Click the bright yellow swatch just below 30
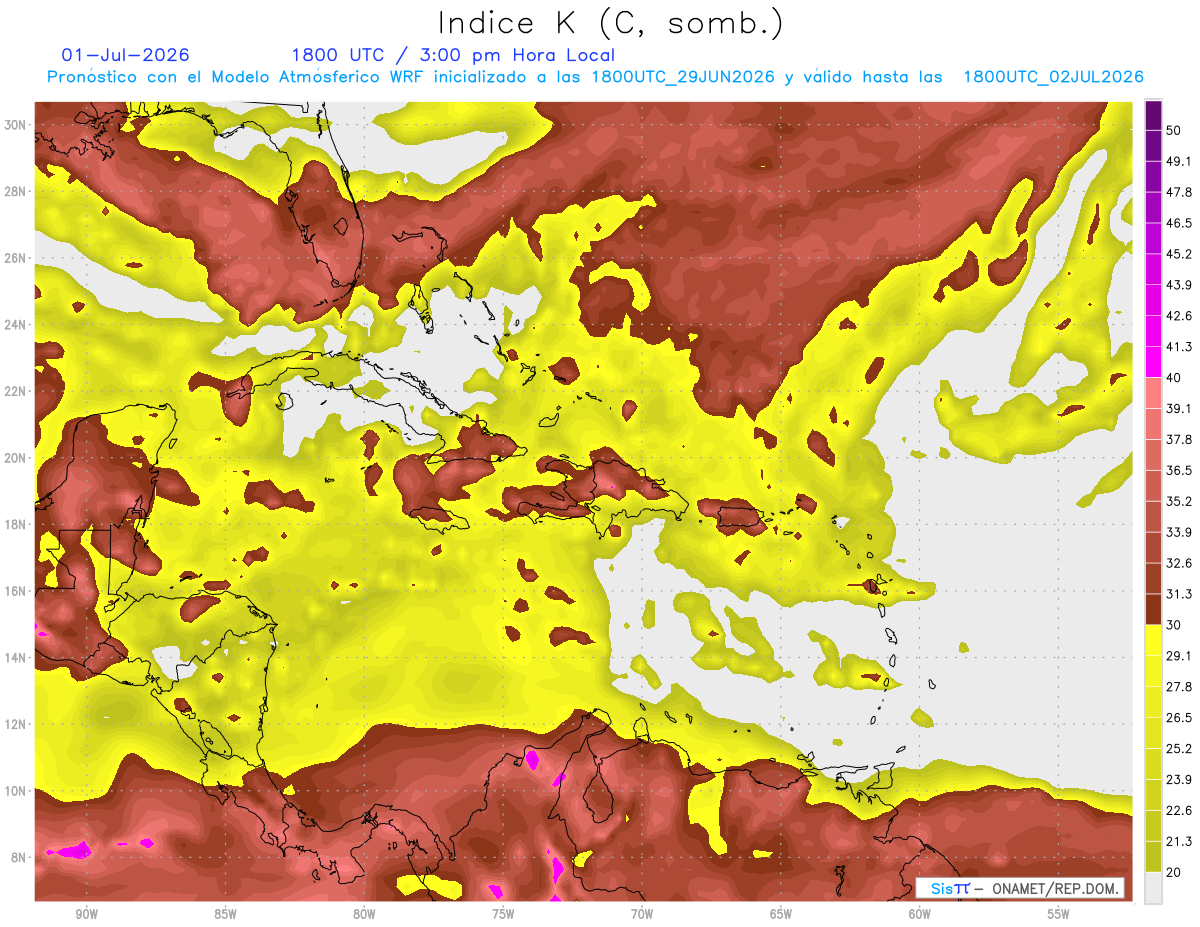Screen dimensions: 1200x927 point(1154,640)
